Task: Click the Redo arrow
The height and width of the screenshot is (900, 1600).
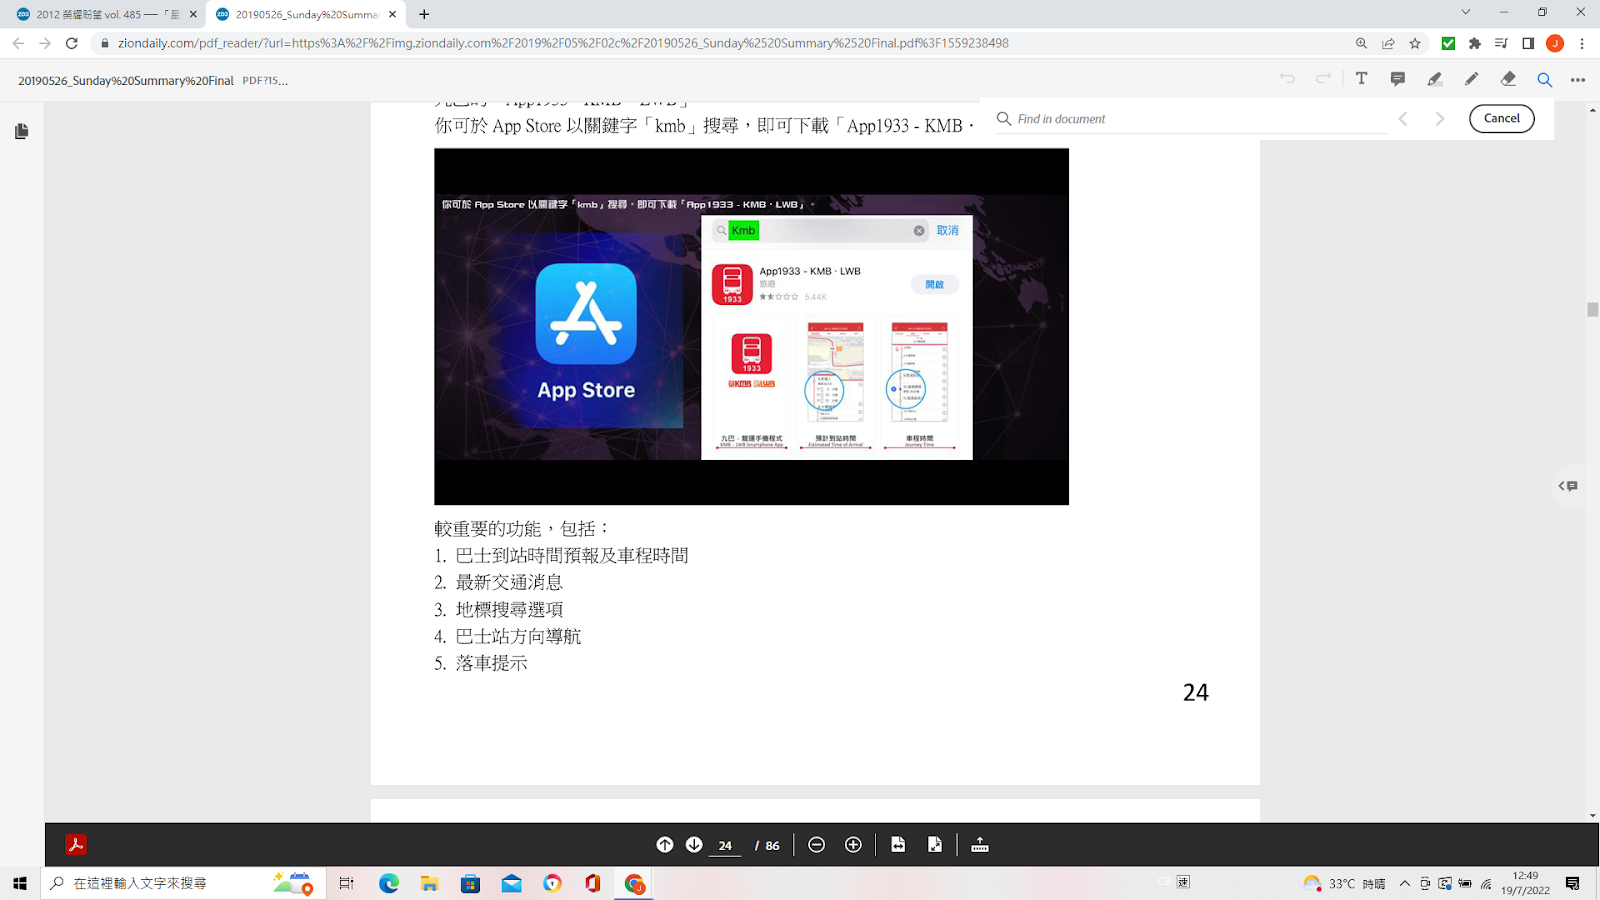Action: 1324,79
